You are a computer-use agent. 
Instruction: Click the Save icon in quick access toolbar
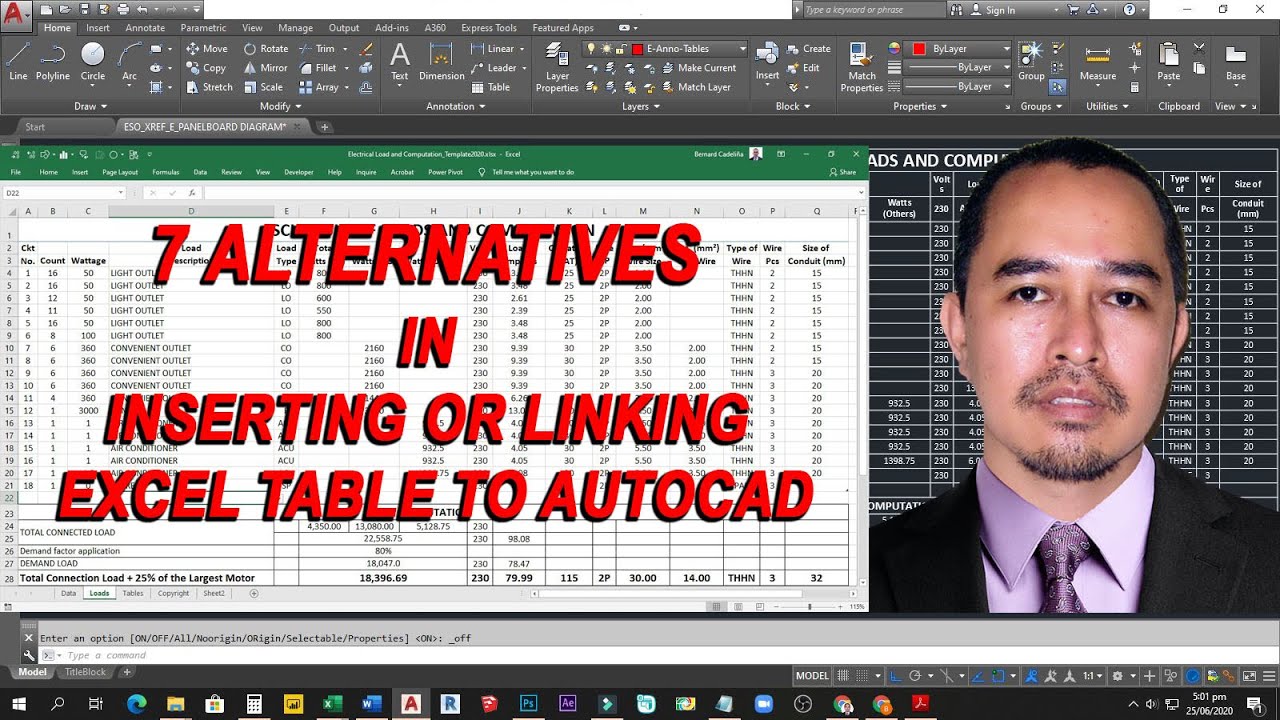[x=84, y=9]
